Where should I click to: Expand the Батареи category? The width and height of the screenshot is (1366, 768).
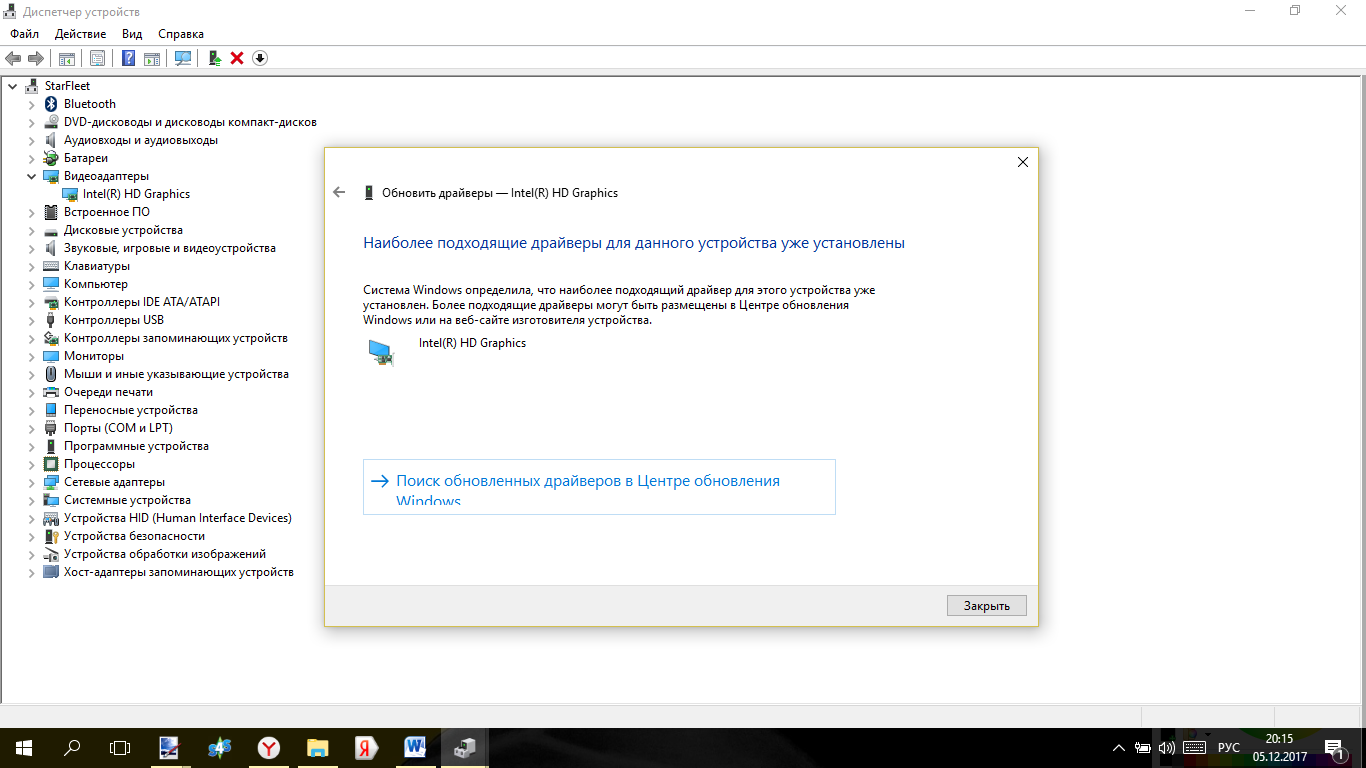point(31,158)
